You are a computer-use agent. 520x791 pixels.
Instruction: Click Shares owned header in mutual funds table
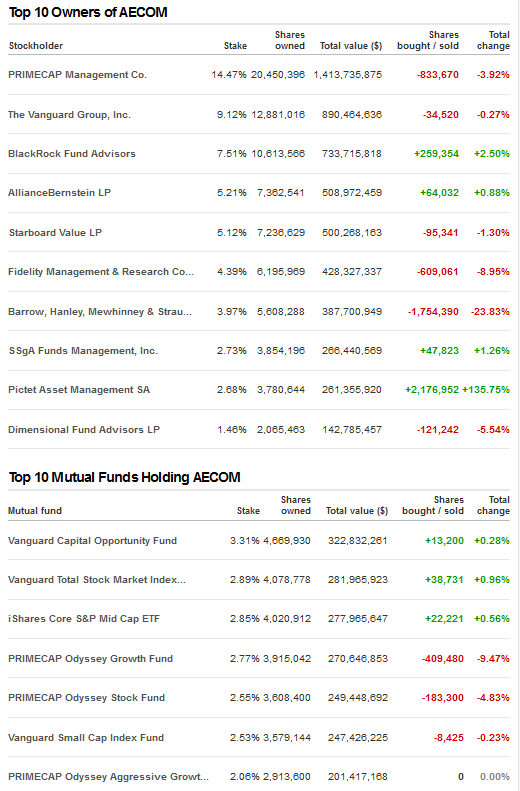tap(296, 505)
